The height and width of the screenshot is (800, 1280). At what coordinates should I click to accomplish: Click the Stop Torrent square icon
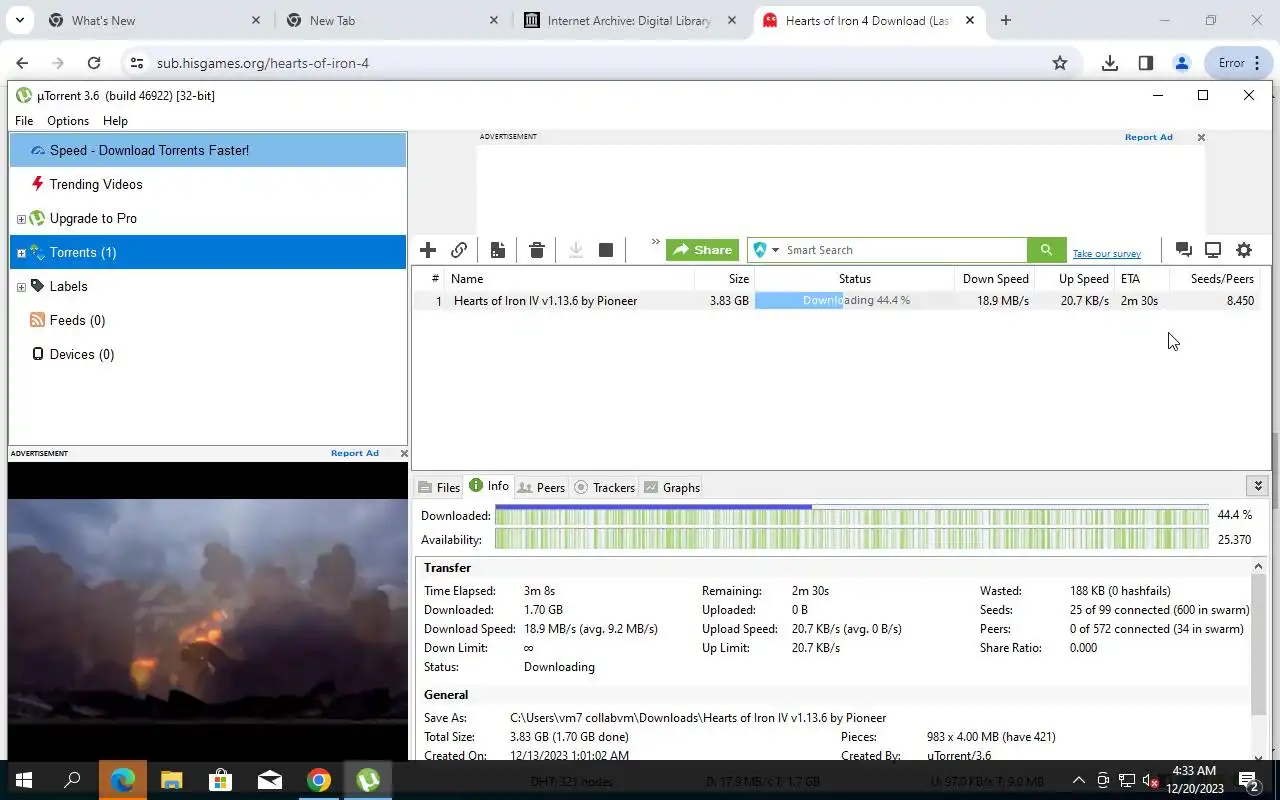[x=606, y=250]
